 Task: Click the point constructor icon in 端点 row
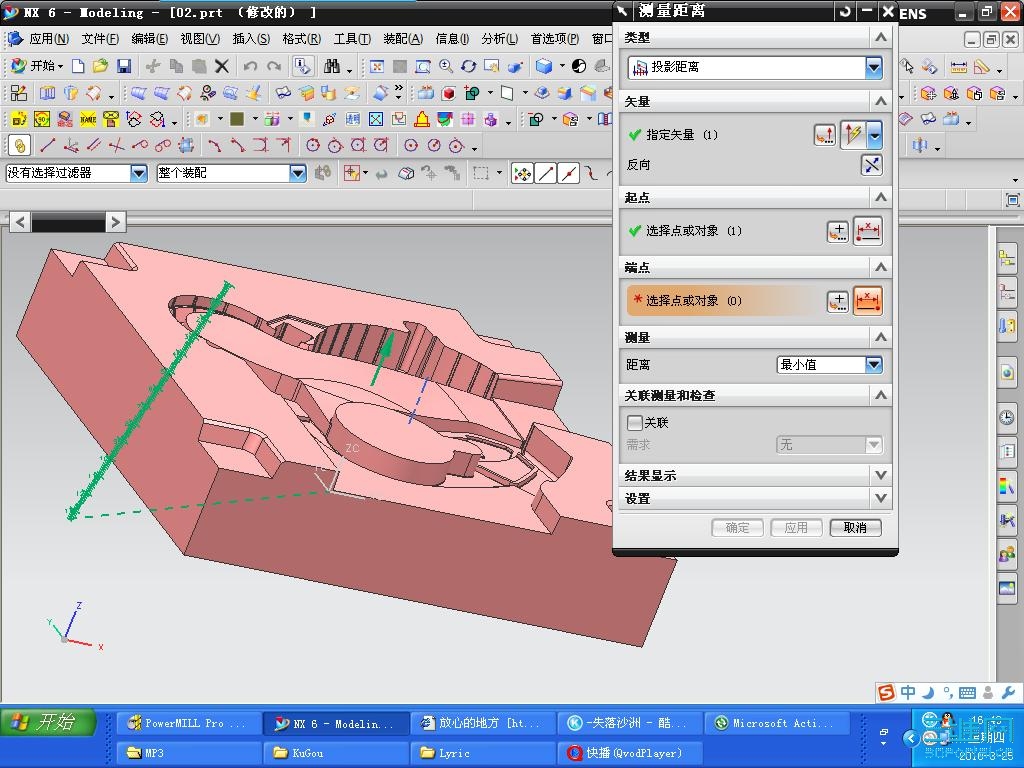tap(837, 301)
